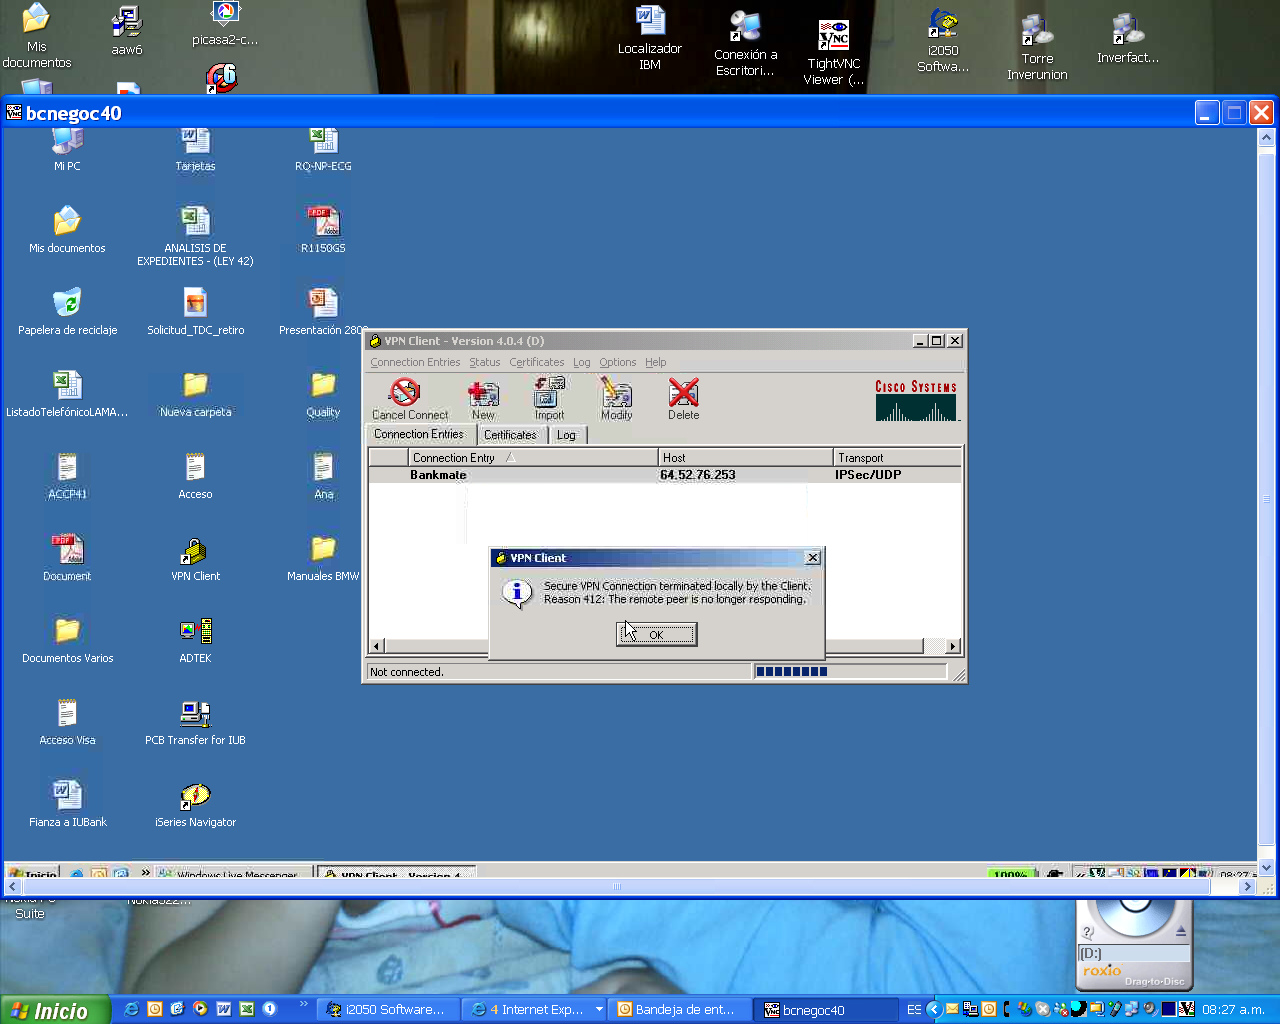1280x1024 pixels.
Task: Switch to the Certificates tab
Action: pos(510,435)
